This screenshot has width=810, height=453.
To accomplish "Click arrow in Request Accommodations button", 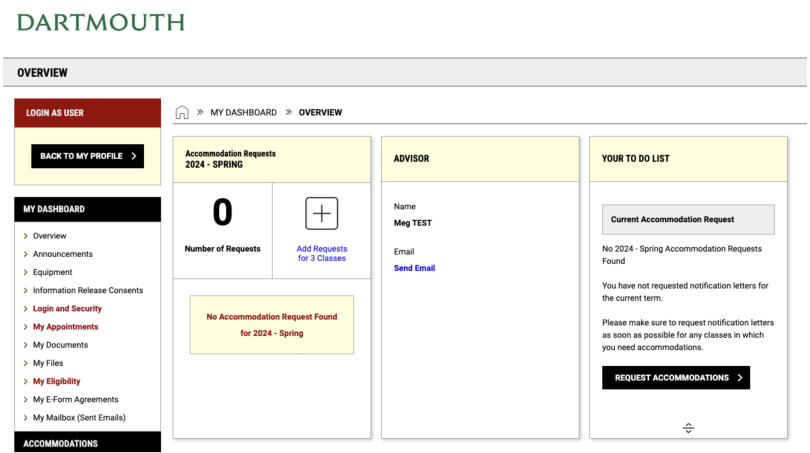I will click(740, 378).
